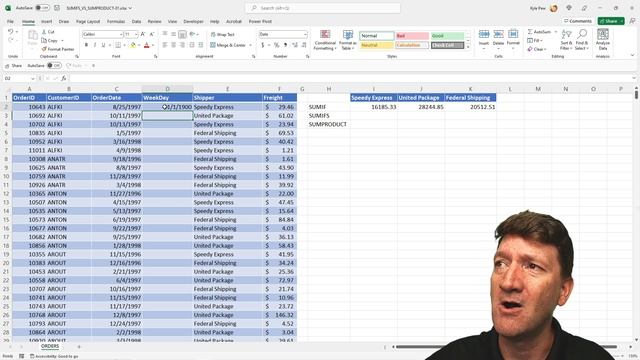Click the Analyze Data icon
The width and height of the screenshot is (640, 360).
coord(603,34)
